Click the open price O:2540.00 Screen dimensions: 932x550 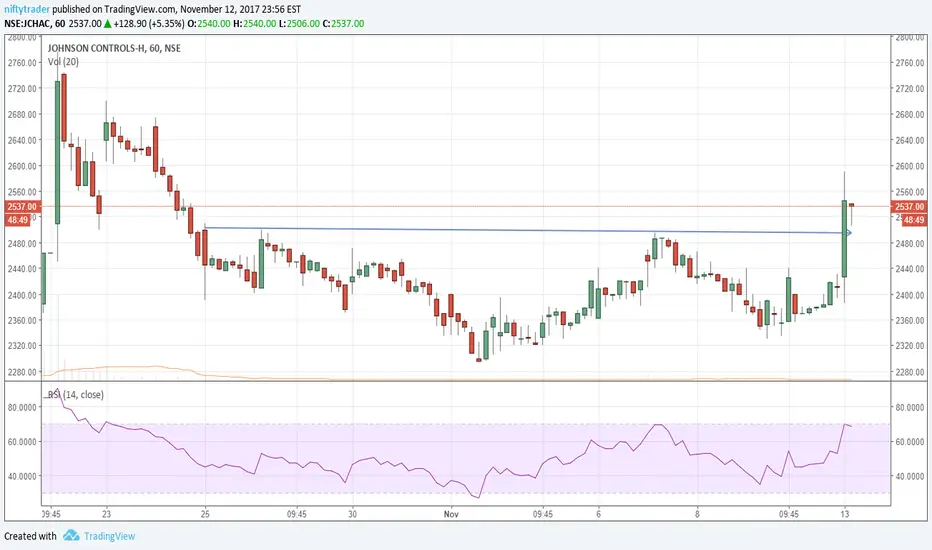point(209,24)
